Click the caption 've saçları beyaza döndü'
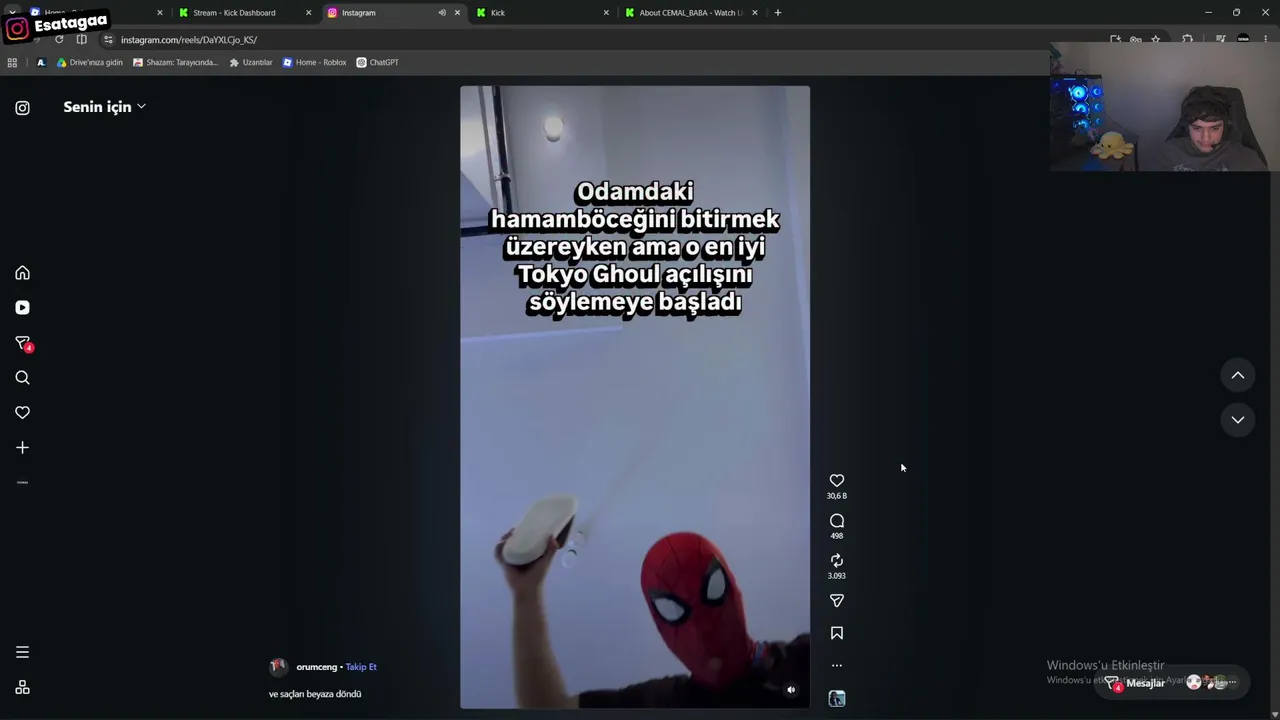The width and height of the screenshot is (1280, 720). point(315,694)
